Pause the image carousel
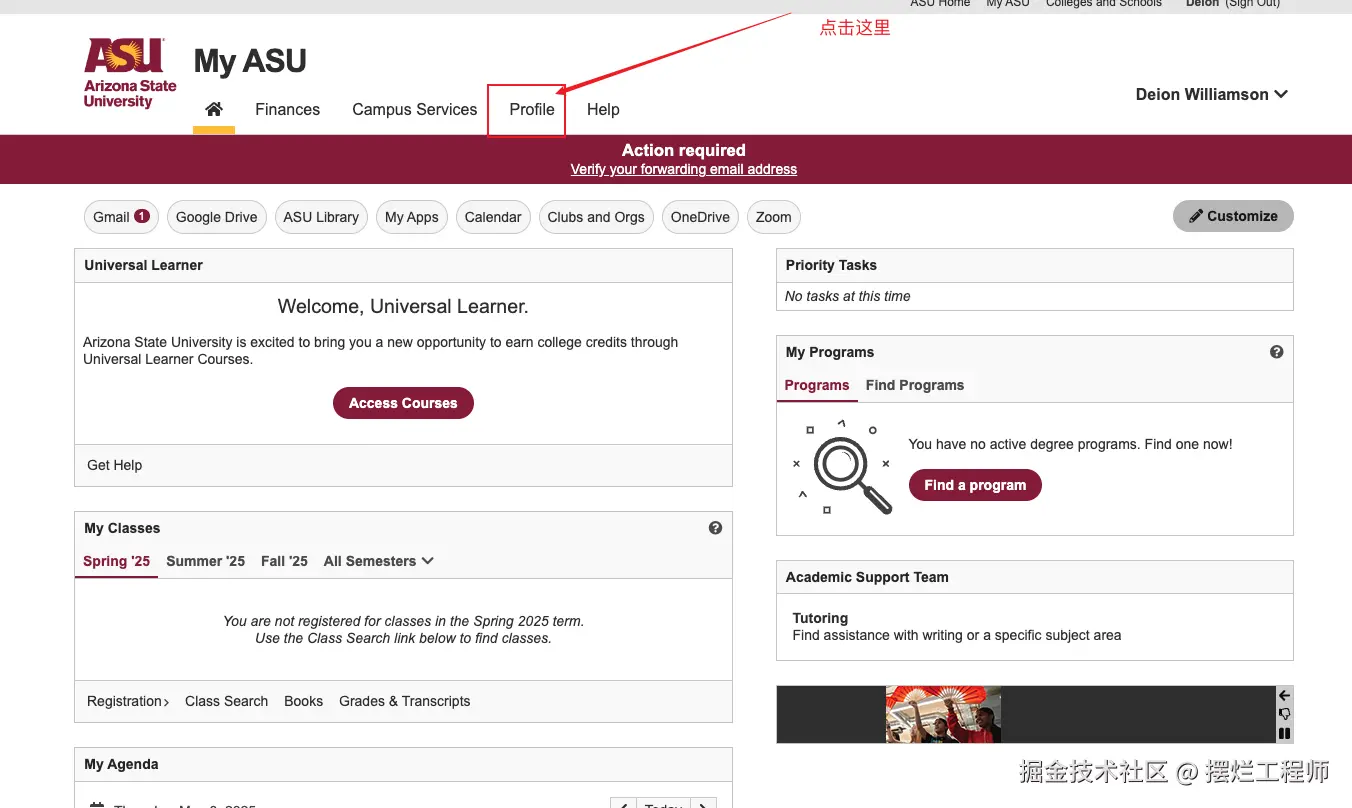 click(1284, 733)
